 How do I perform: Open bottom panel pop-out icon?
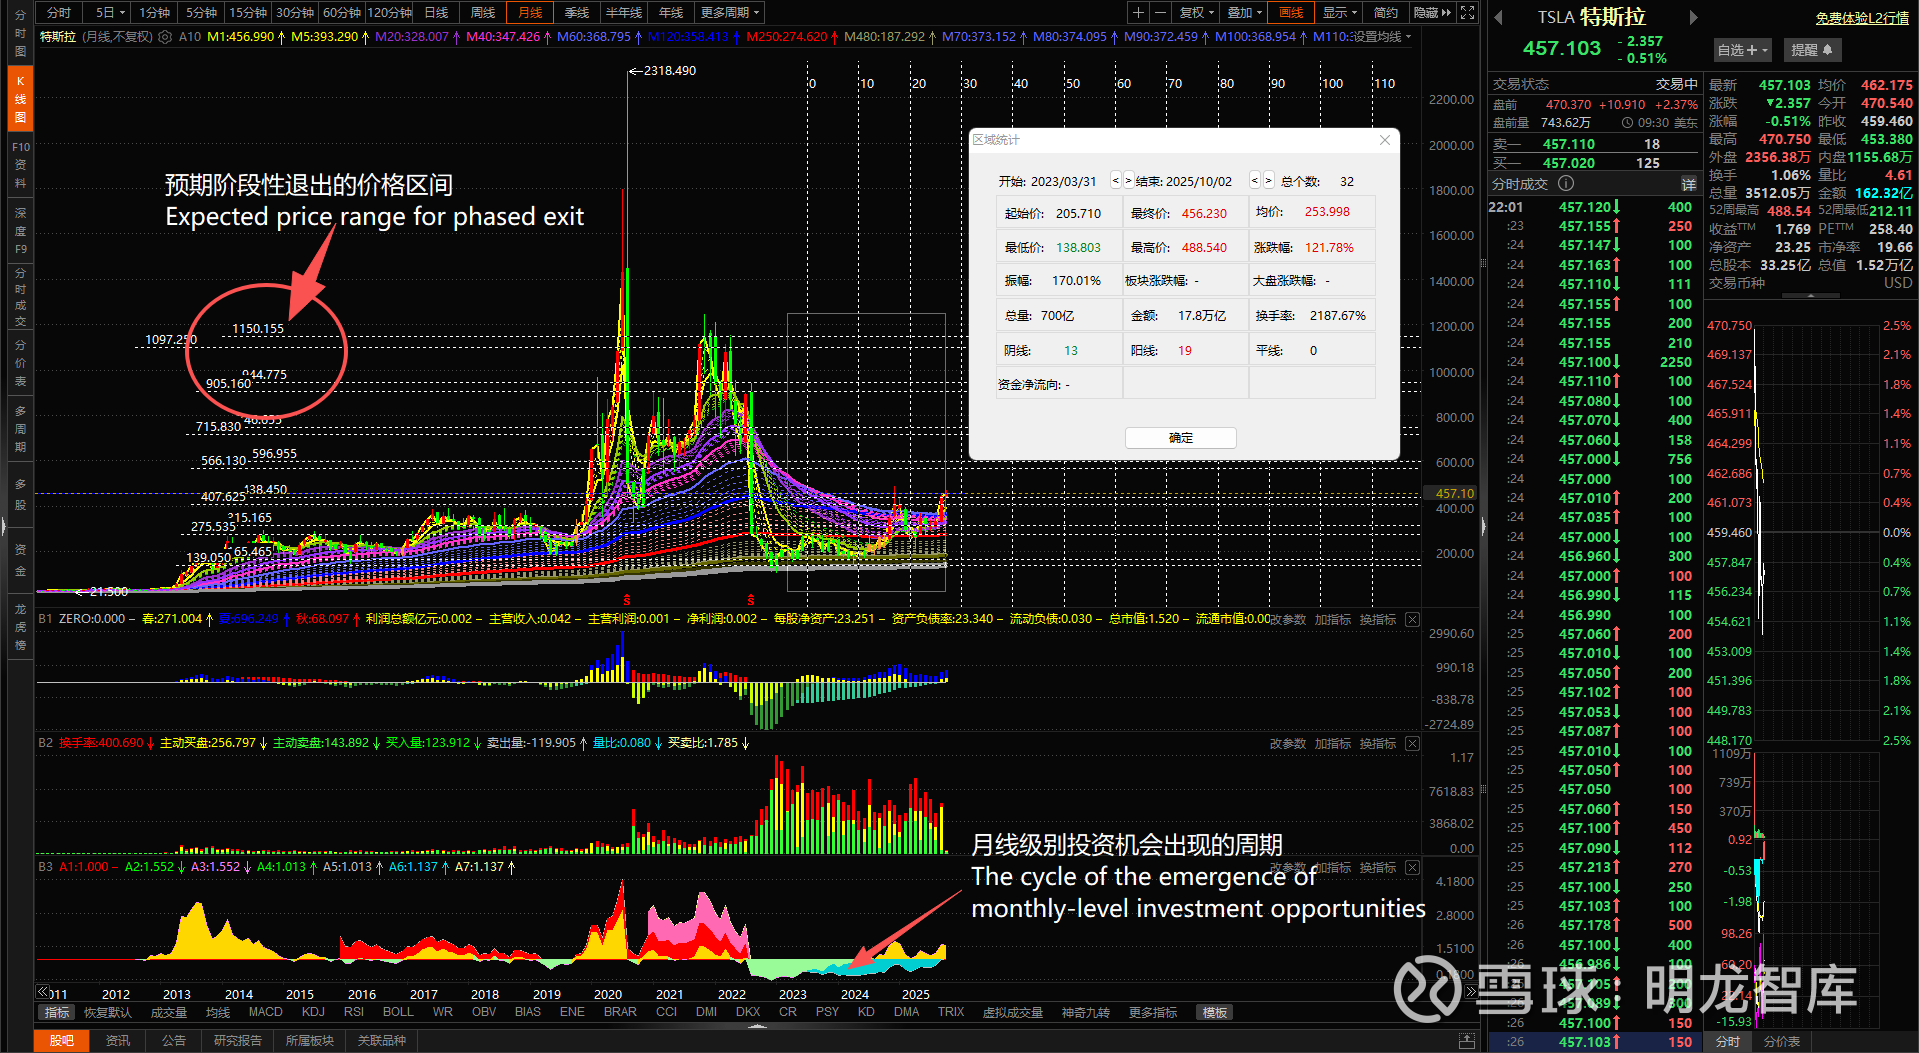pos(1467,1041)
